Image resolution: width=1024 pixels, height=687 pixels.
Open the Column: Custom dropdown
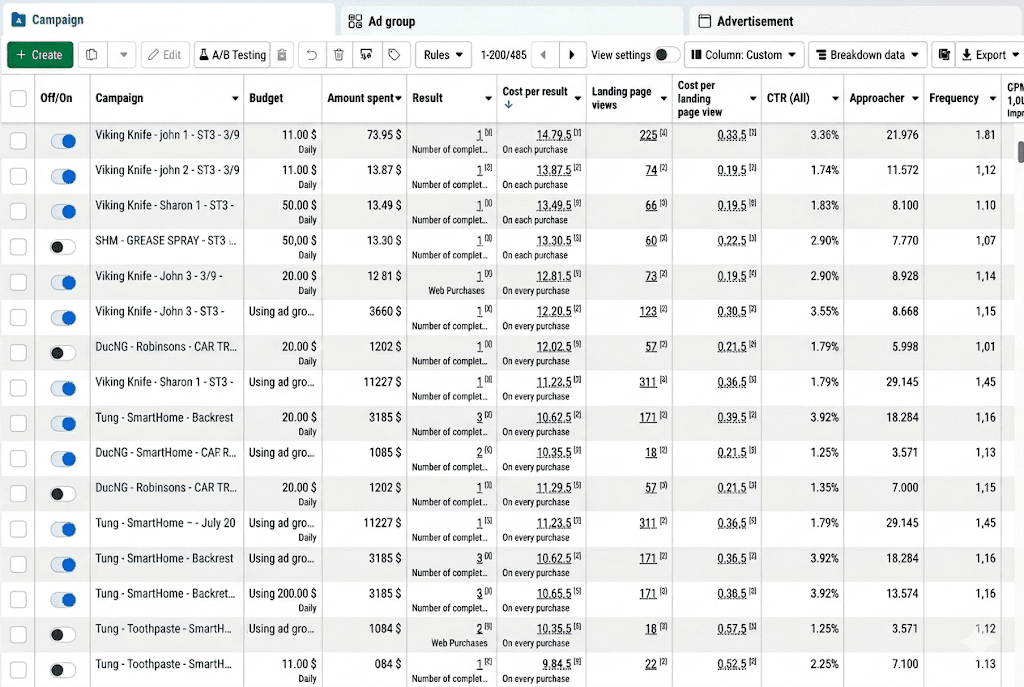[744, 55]
